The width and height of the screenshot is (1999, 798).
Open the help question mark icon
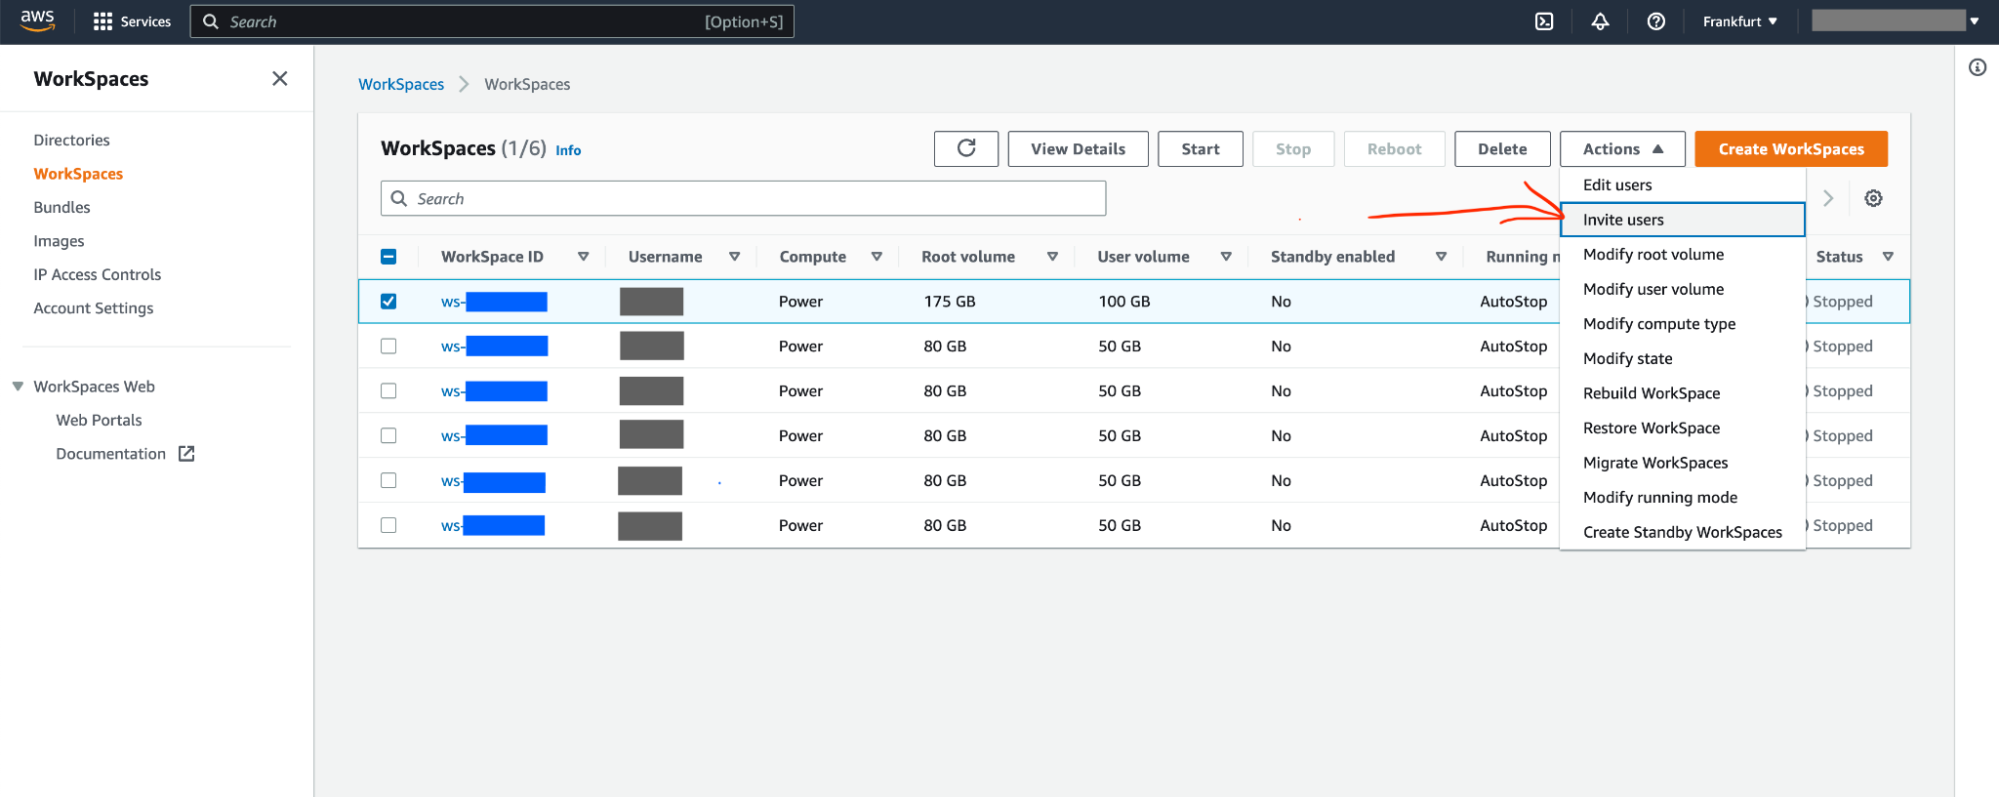point(1656,21)
